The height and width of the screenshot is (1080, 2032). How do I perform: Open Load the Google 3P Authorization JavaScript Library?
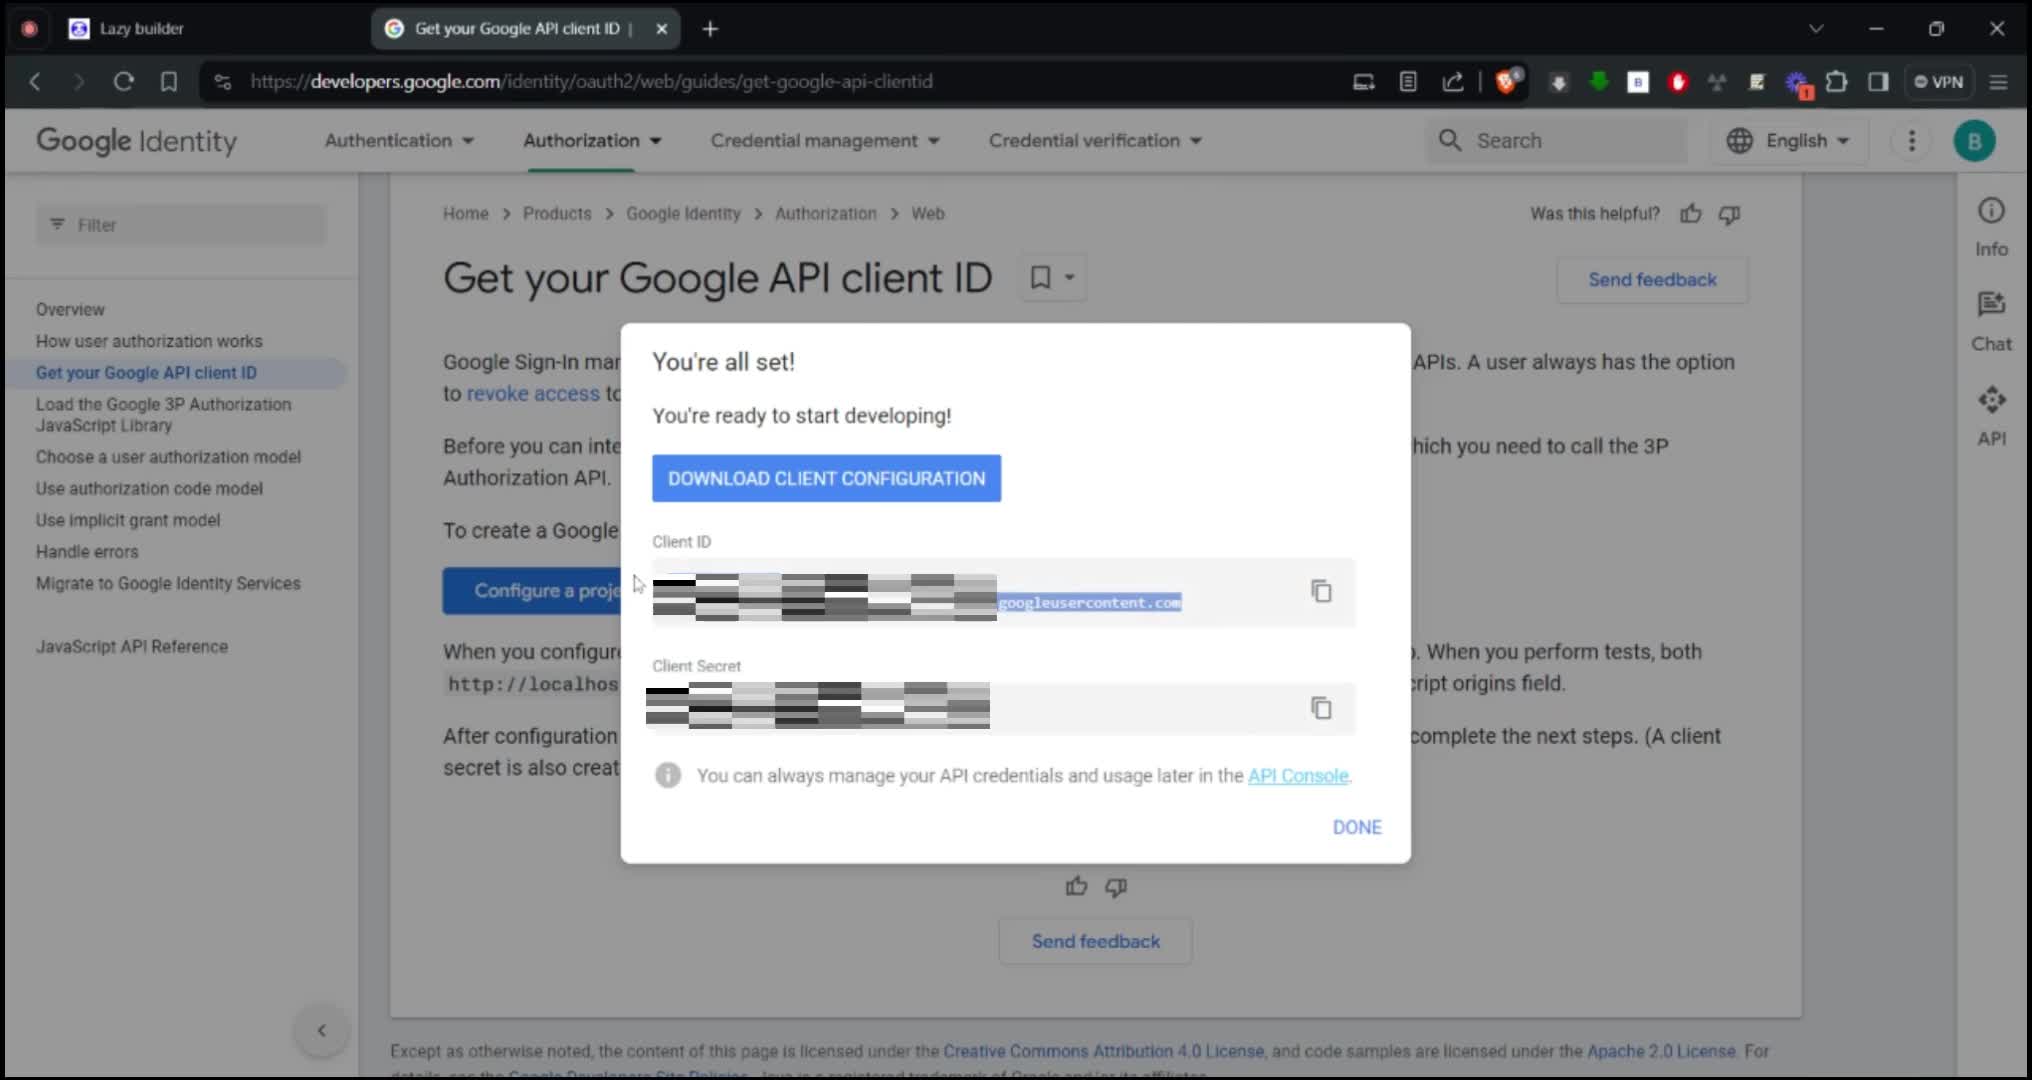pos(164,415)
